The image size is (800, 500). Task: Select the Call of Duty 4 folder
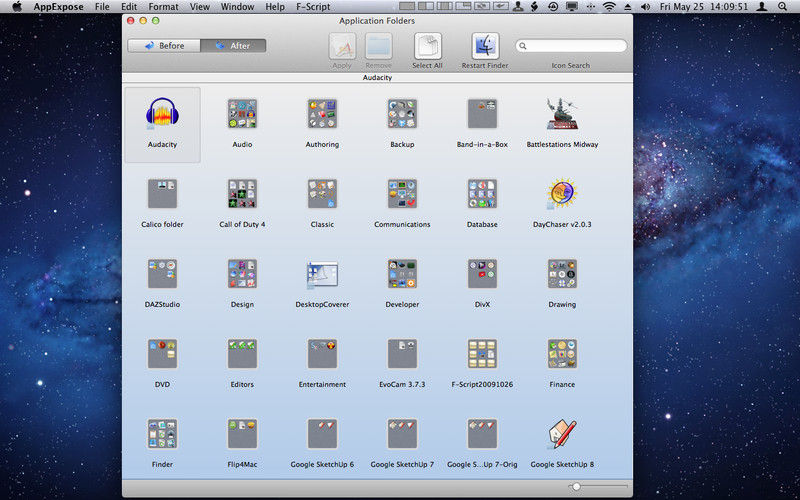pos(242,193)
